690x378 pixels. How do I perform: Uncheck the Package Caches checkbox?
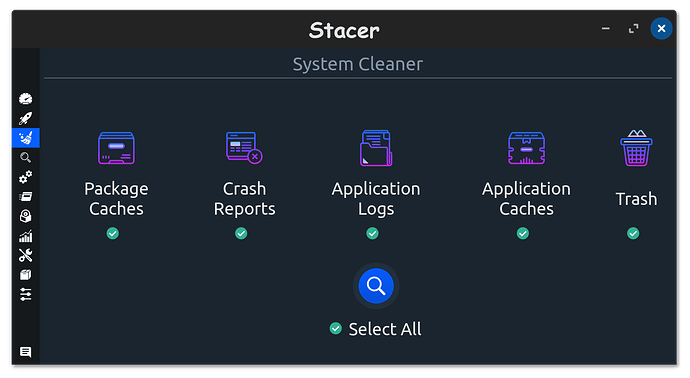pos(113,233)
